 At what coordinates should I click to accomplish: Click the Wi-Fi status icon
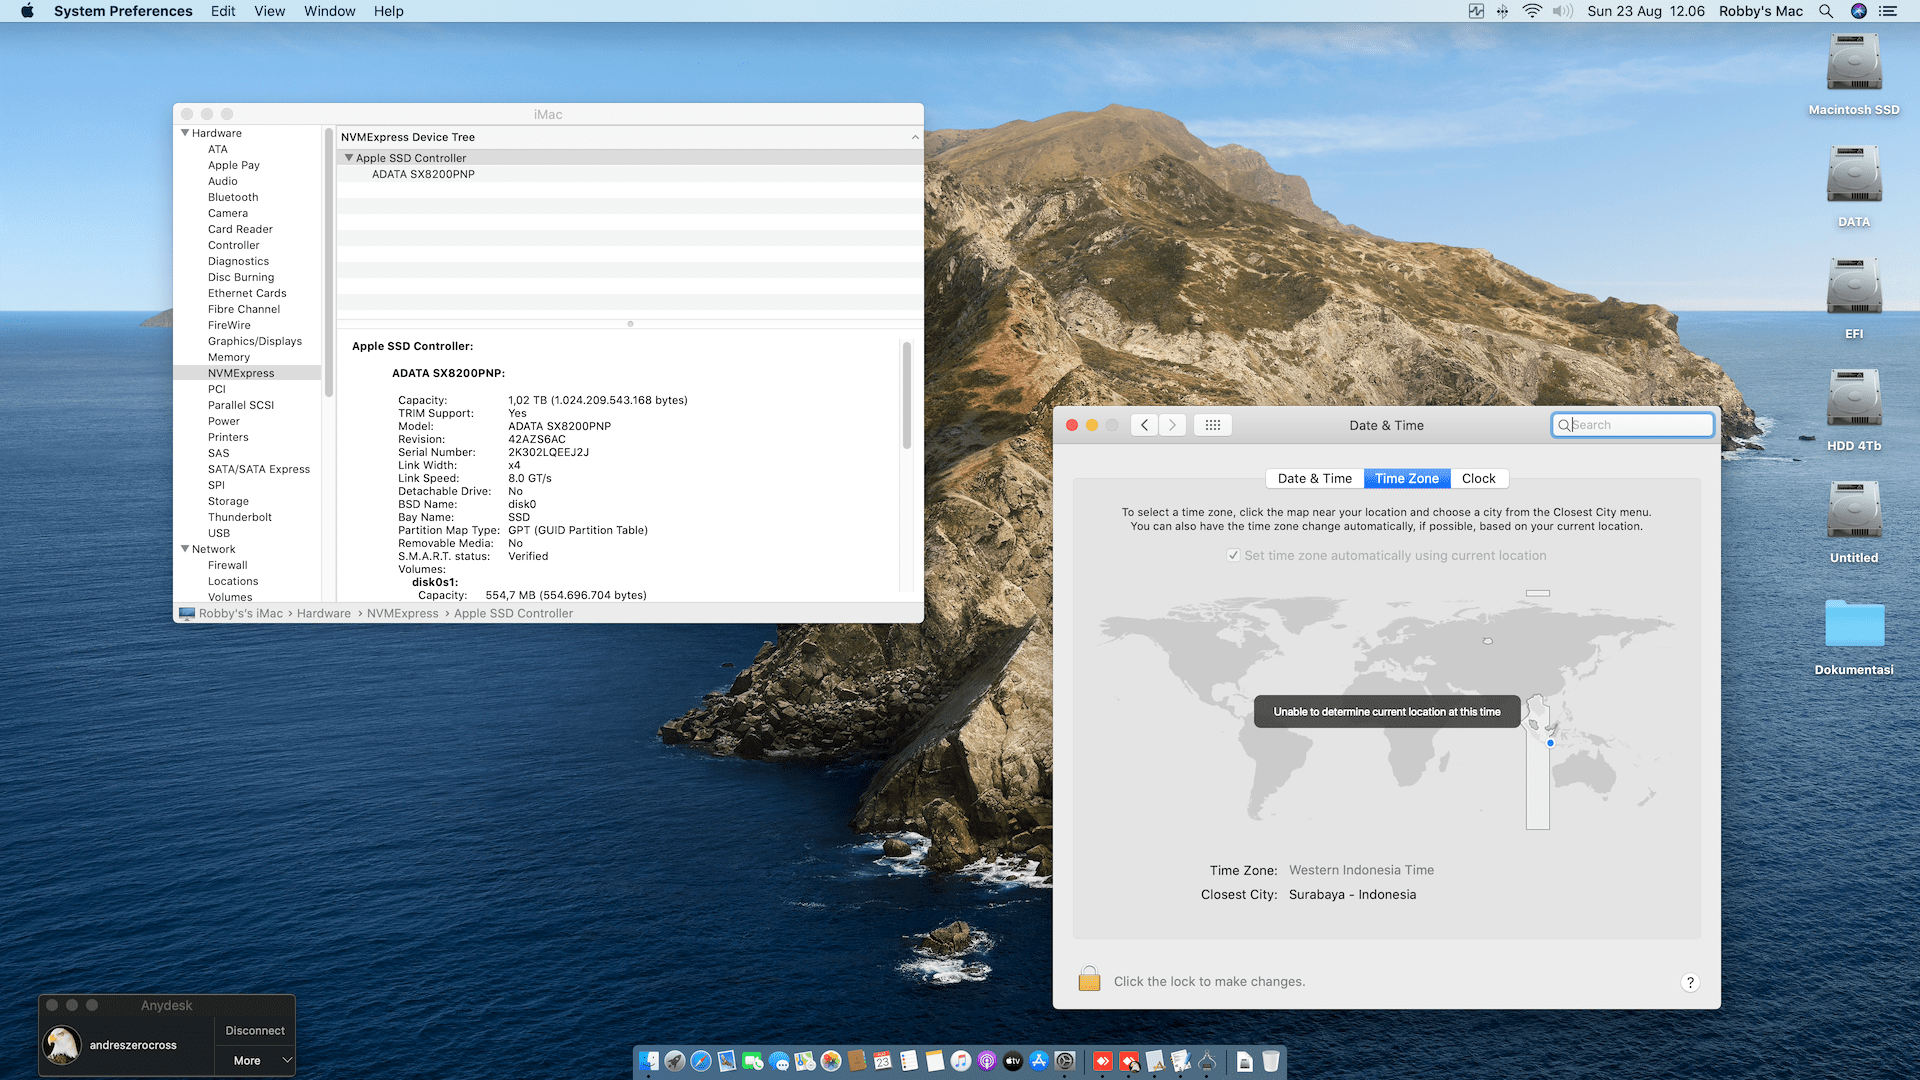[1532, 11]
